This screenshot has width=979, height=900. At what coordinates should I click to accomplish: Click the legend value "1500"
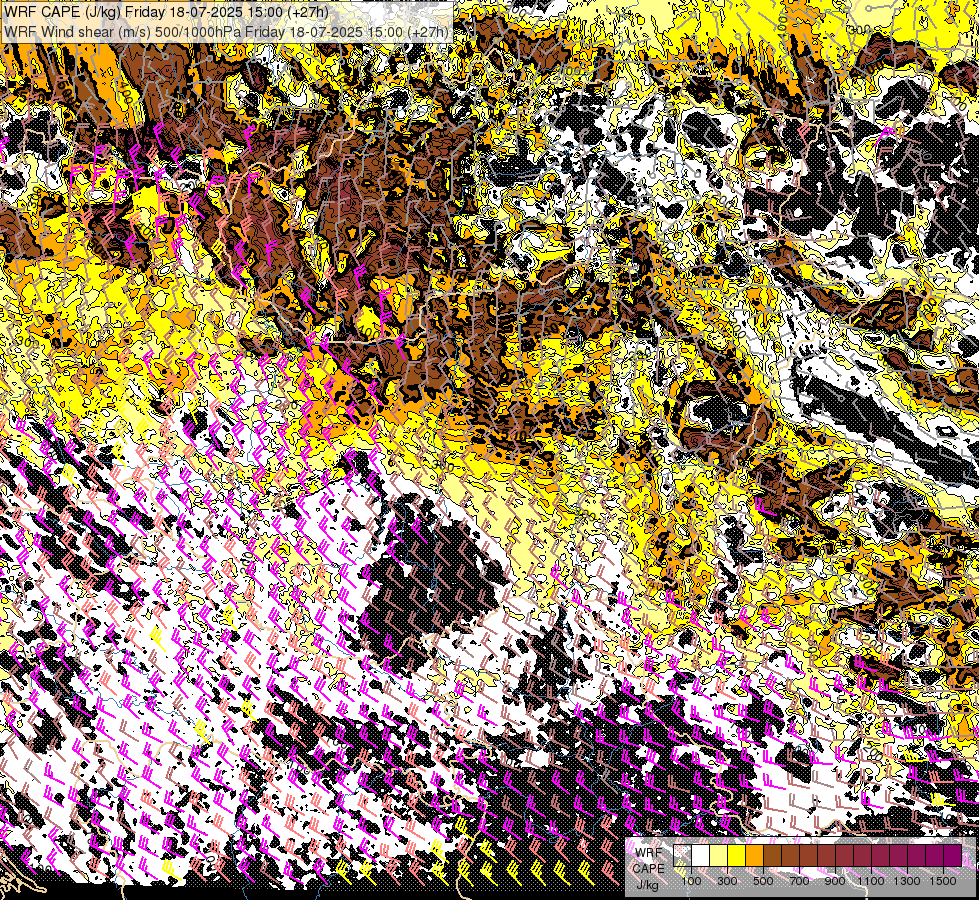coord(943,881)
